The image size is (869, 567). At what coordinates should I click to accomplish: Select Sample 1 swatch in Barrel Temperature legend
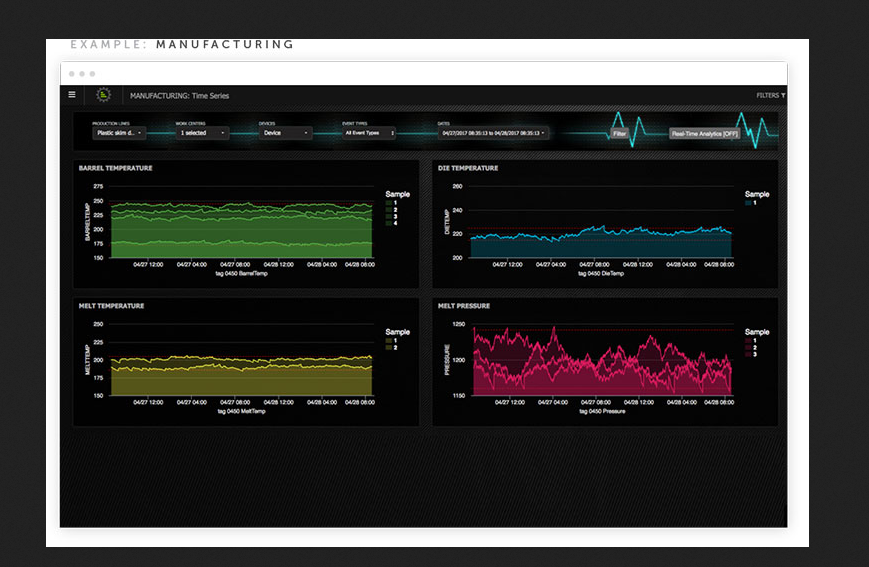point(389,203)
